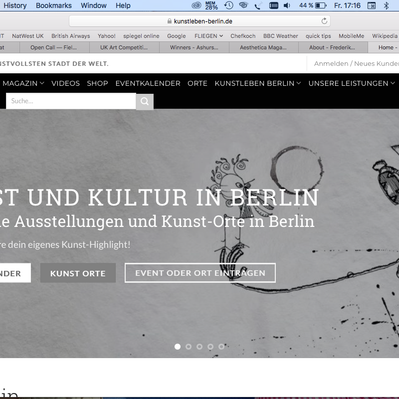Select the fifth slideshow dot
Viewport: 399px width, 399px height.
pyautogui.click(x=221, y=347)
